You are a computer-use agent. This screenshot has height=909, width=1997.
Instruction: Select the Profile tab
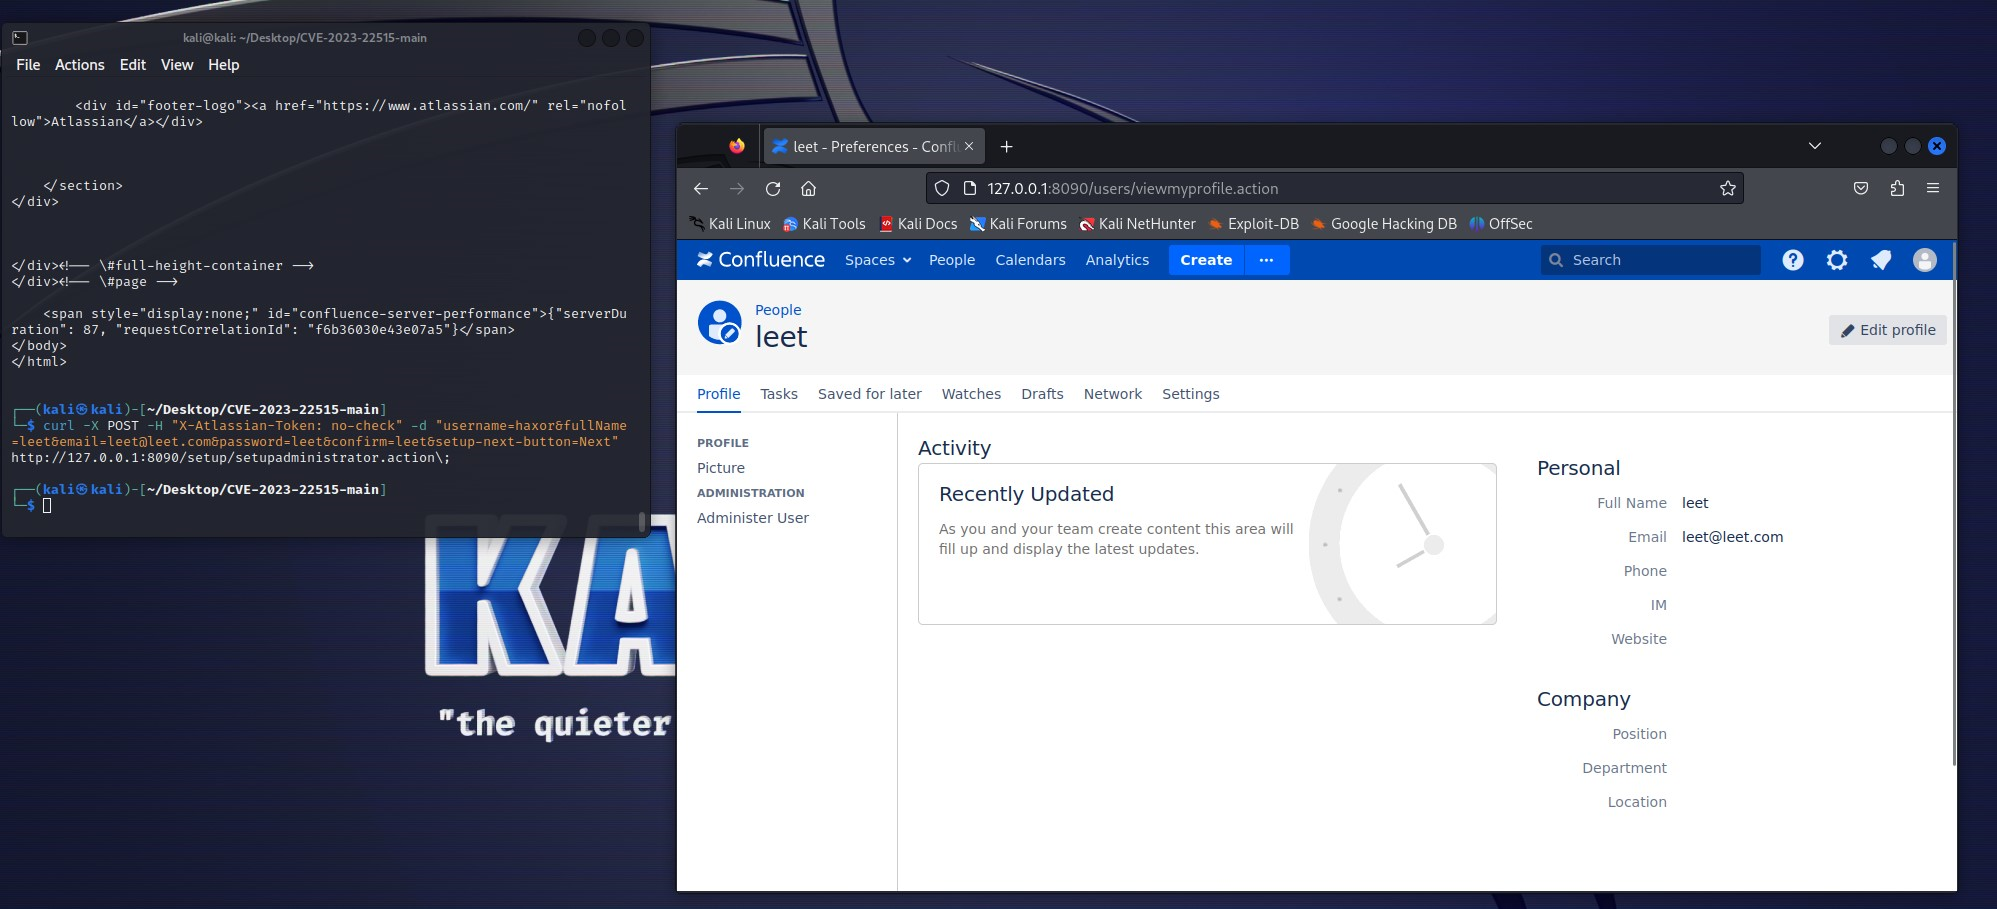pos(719,394)
